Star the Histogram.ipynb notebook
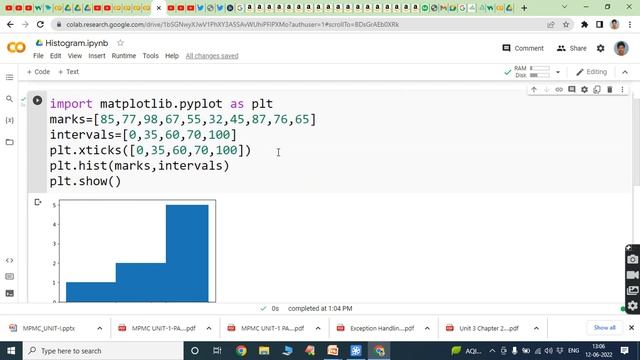The width and height of the screenshot is (640, 360). [120, 43]
